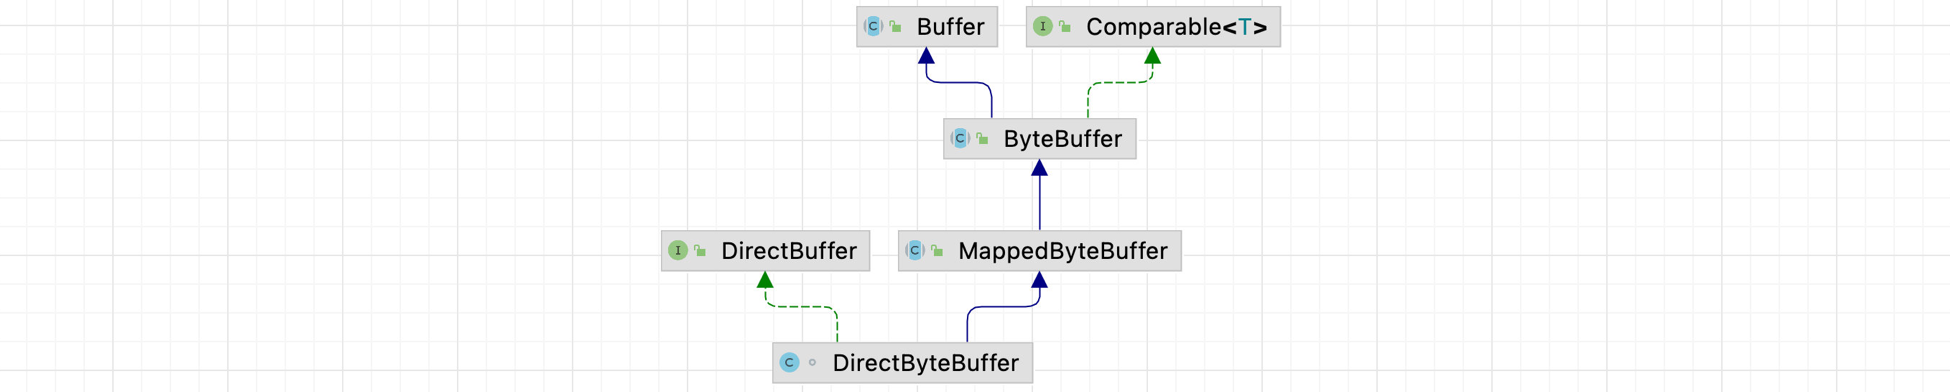Click the class icon beside ByteBuffer
The height and width of the screenshot is (392, 1950).
click(x=960, y=139)
